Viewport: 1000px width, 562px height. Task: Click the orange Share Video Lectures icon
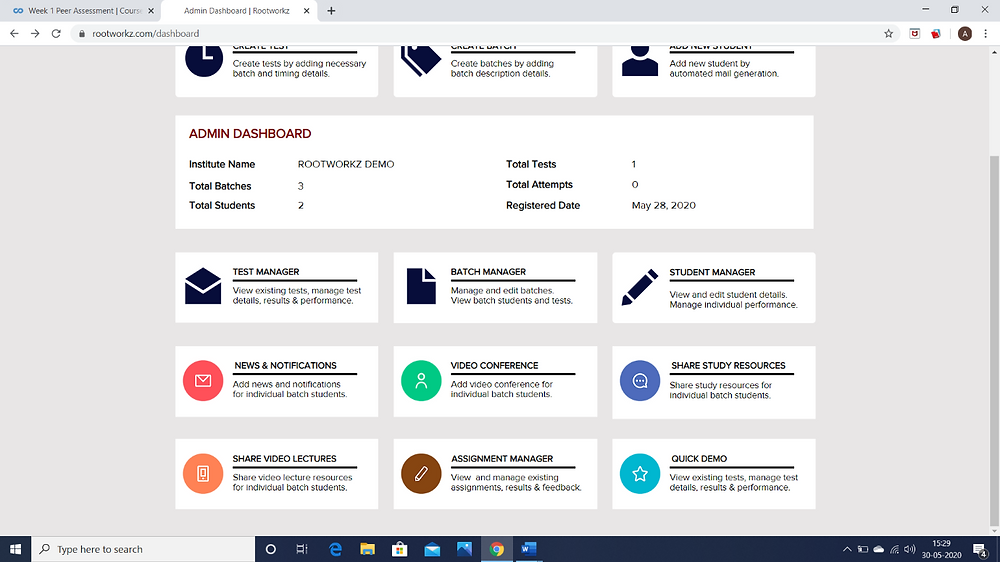pos(203,473)
